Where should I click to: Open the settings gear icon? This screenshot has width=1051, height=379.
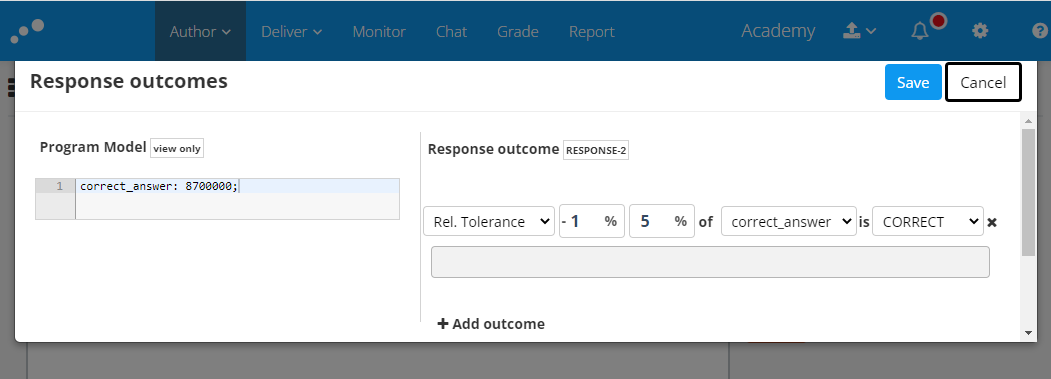tap(980, 31)
